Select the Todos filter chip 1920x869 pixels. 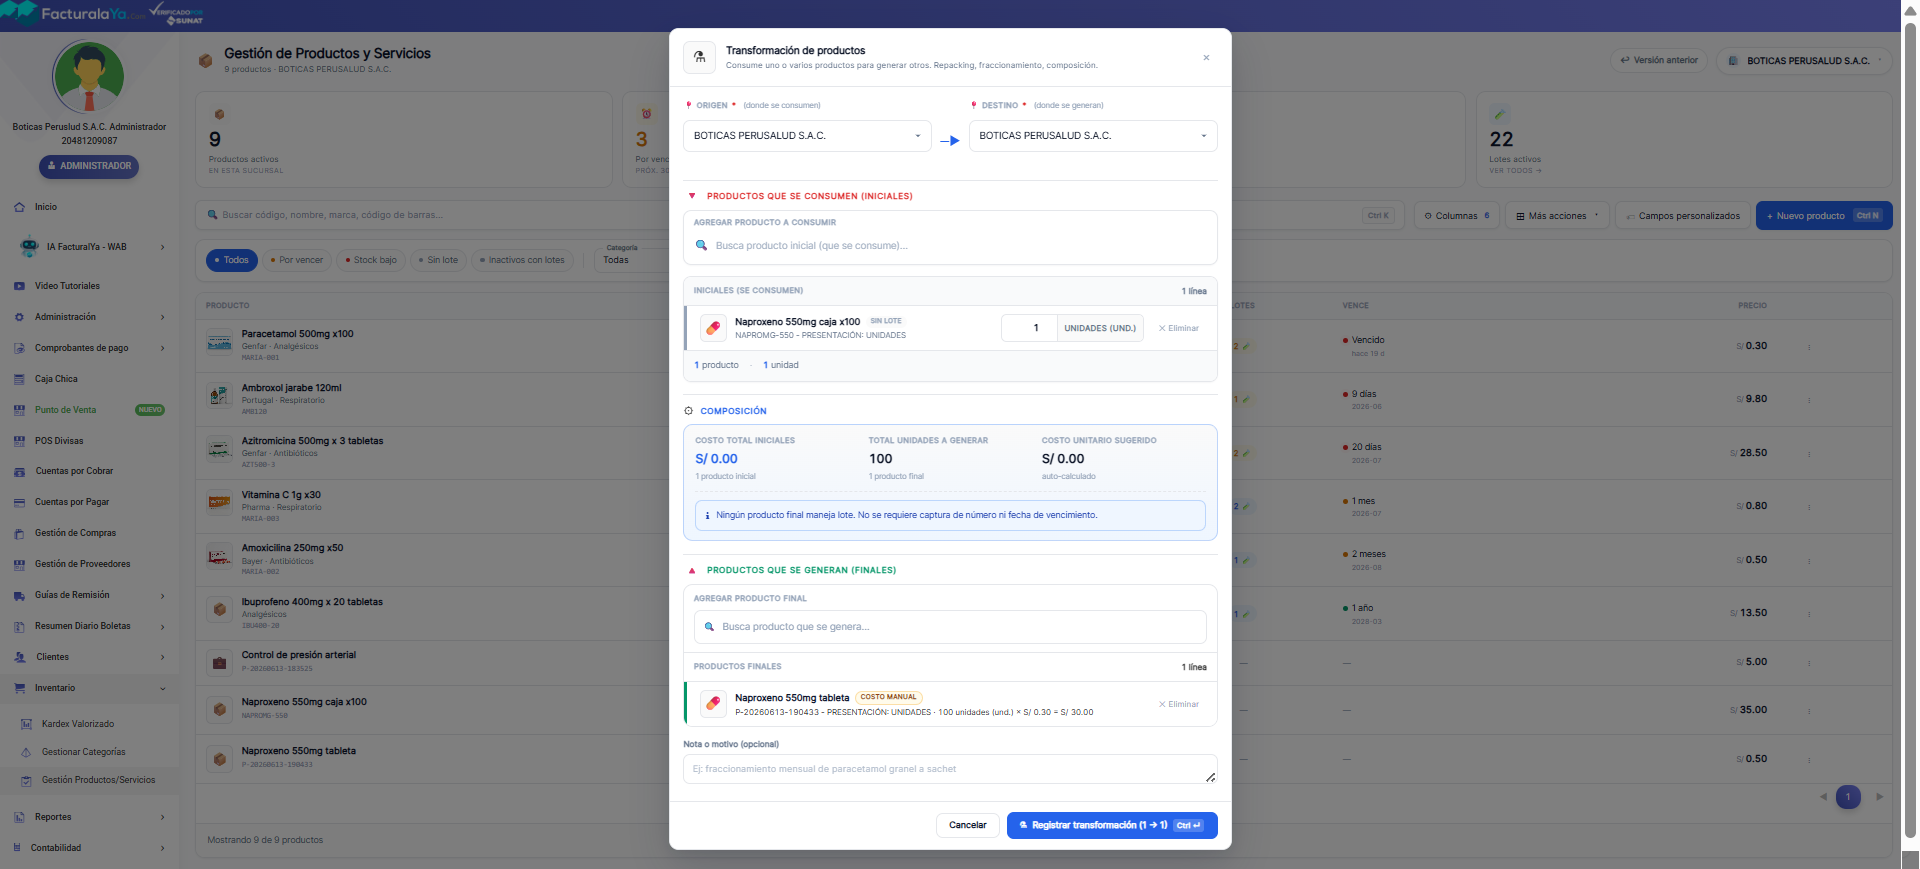(x=232, y=260)
